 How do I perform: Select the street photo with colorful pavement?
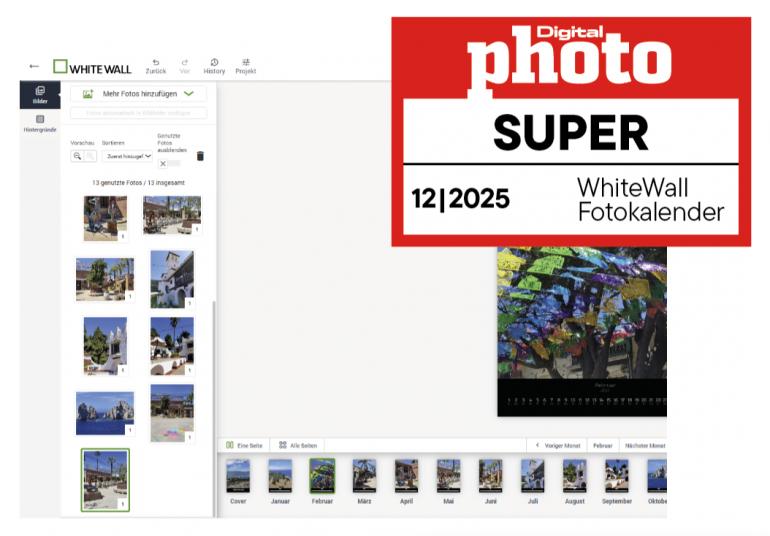pos(172,413)
